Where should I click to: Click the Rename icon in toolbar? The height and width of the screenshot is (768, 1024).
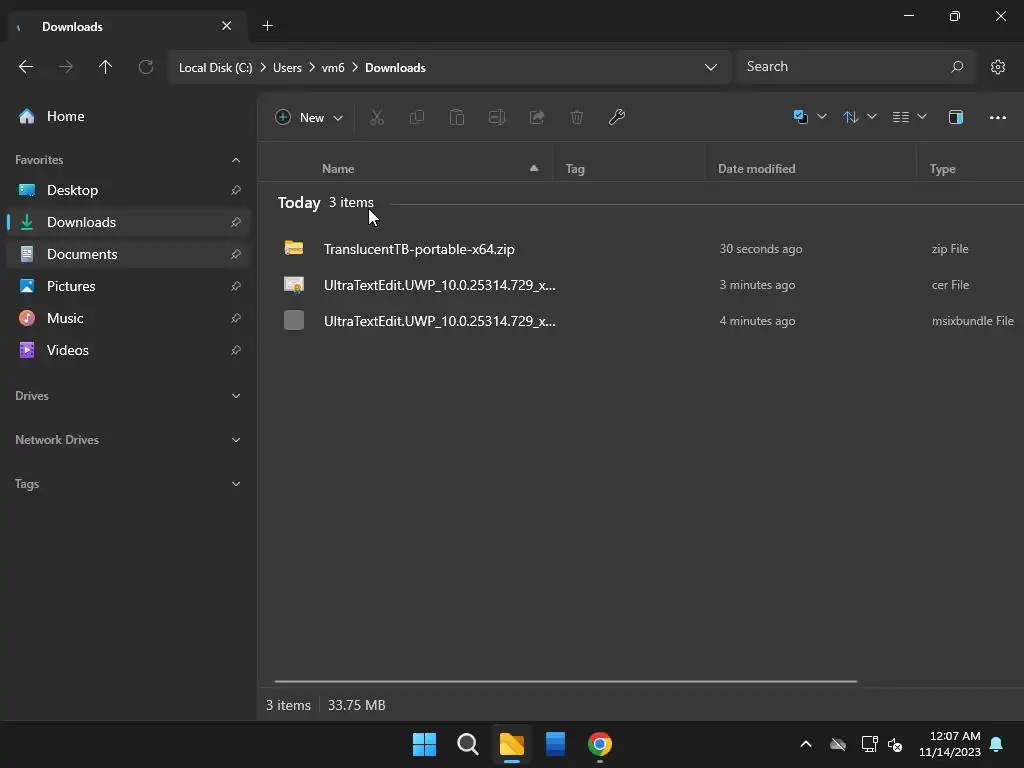tap(497, 117)
